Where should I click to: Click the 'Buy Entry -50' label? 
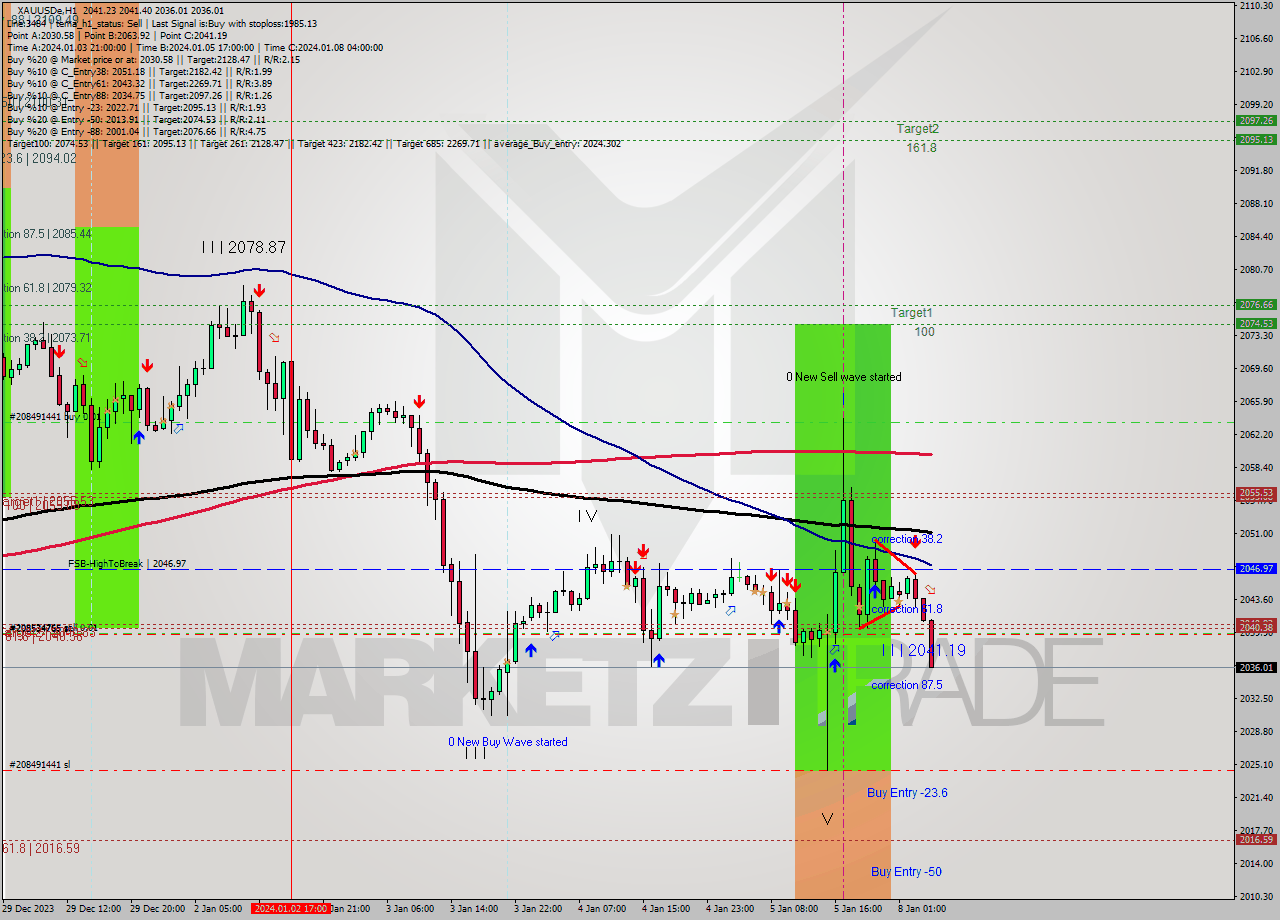[x=905, y=872]
